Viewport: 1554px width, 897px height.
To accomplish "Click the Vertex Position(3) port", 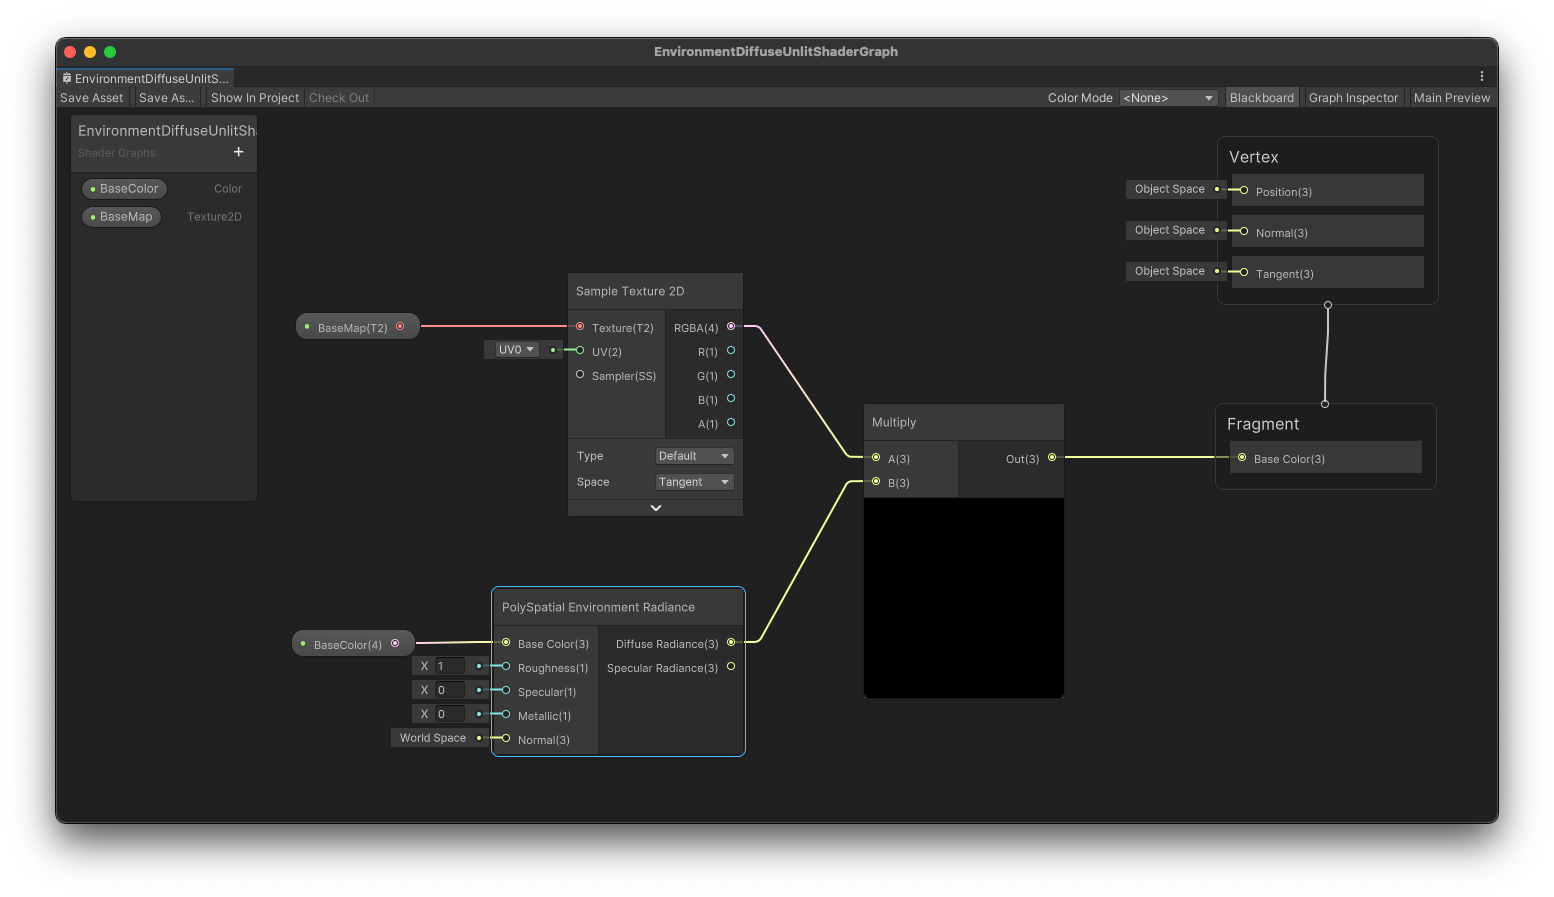I will 1244,190.
